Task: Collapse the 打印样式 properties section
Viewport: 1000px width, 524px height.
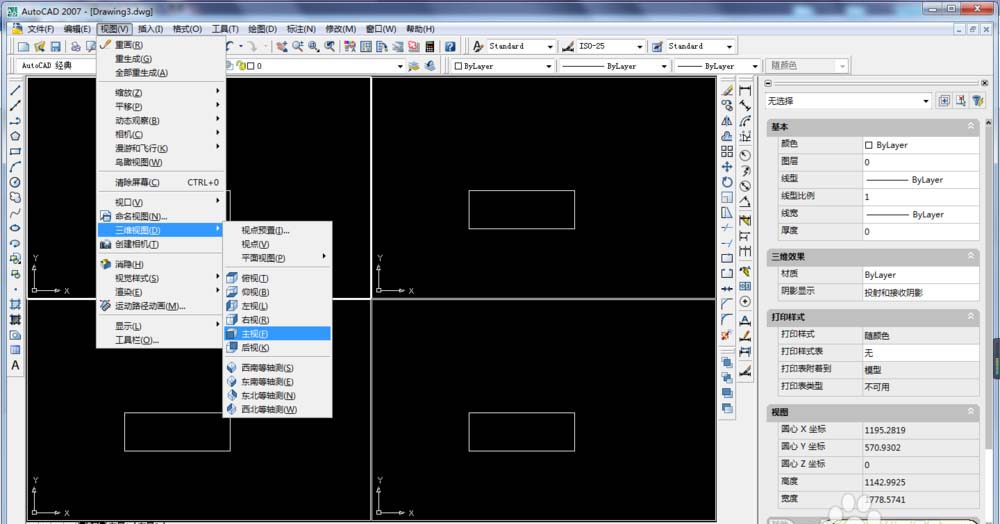Action: [971, 317]
